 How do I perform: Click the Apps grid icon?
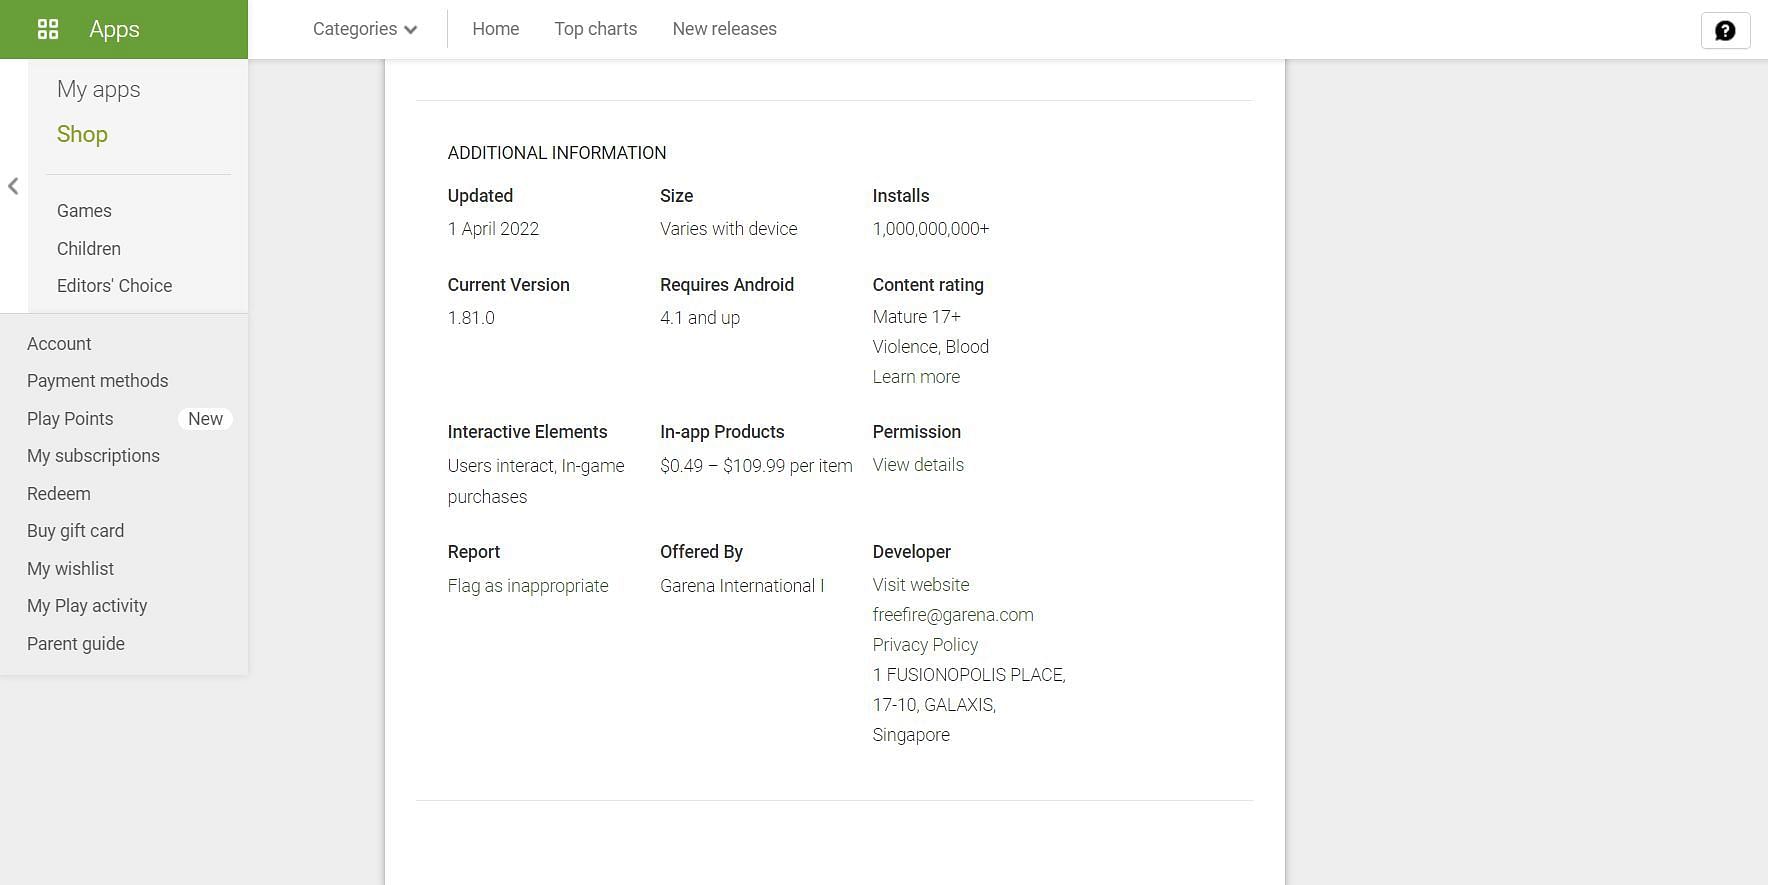pyautogui.click(x=48, y=29)
